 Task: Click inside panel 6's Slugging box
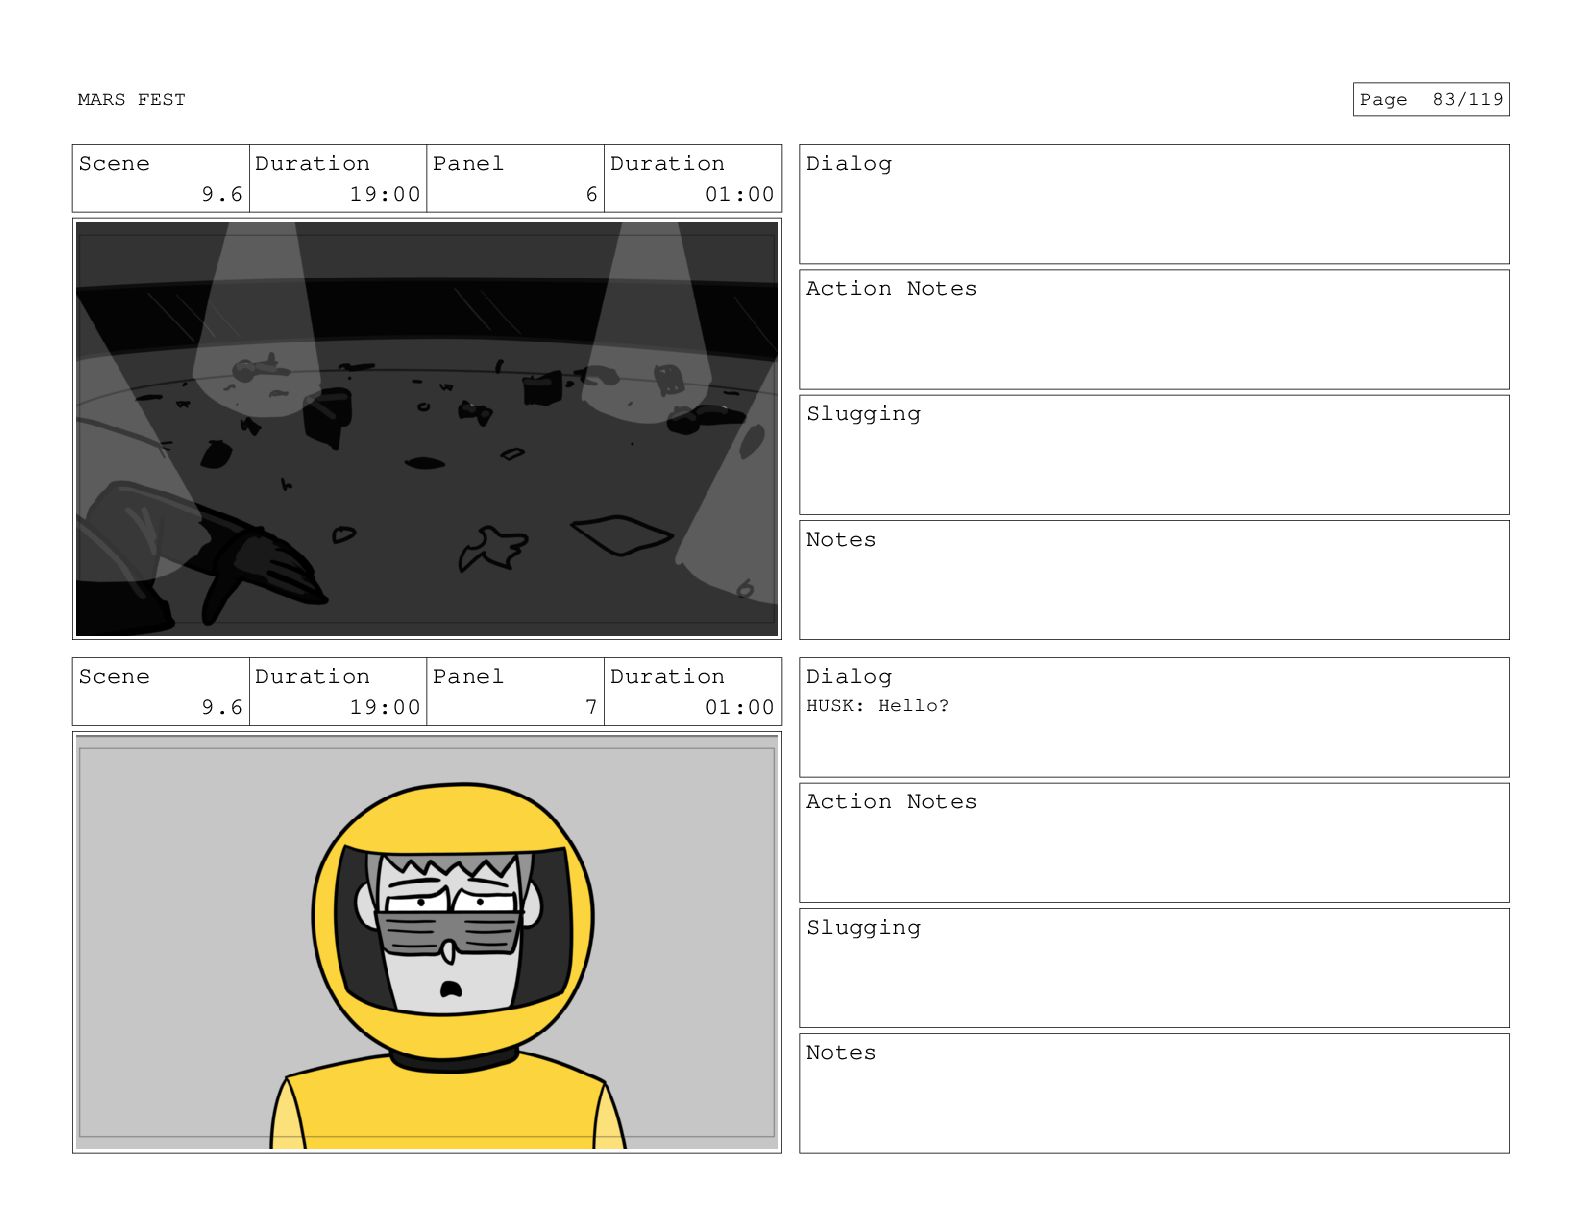pos(1154,455)
